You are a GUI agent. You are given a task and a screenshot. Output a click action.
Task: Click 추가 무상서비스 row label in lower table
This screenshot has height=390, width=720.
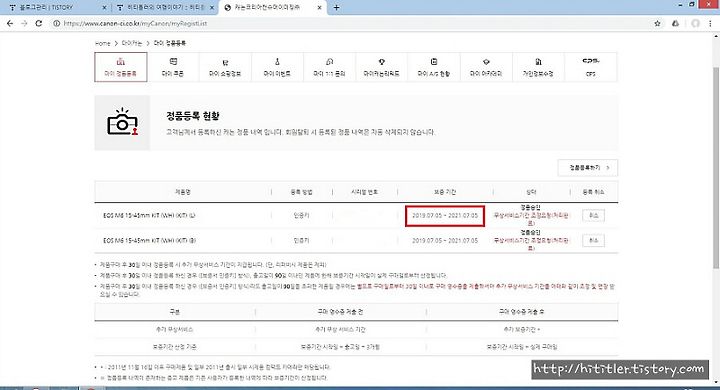[x=174, y=329]
